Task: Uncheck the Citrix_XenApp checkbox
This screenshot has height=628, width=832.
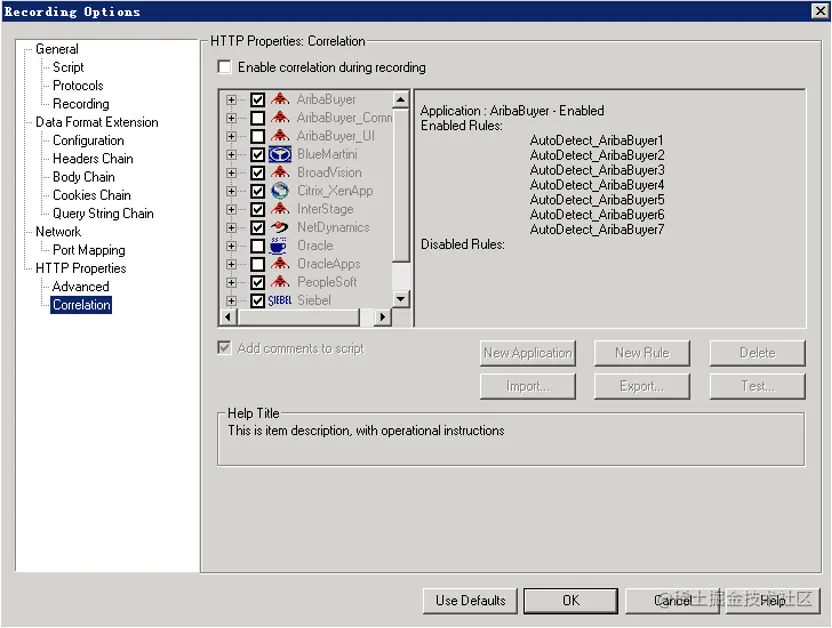Action: [x=258, y=191]
